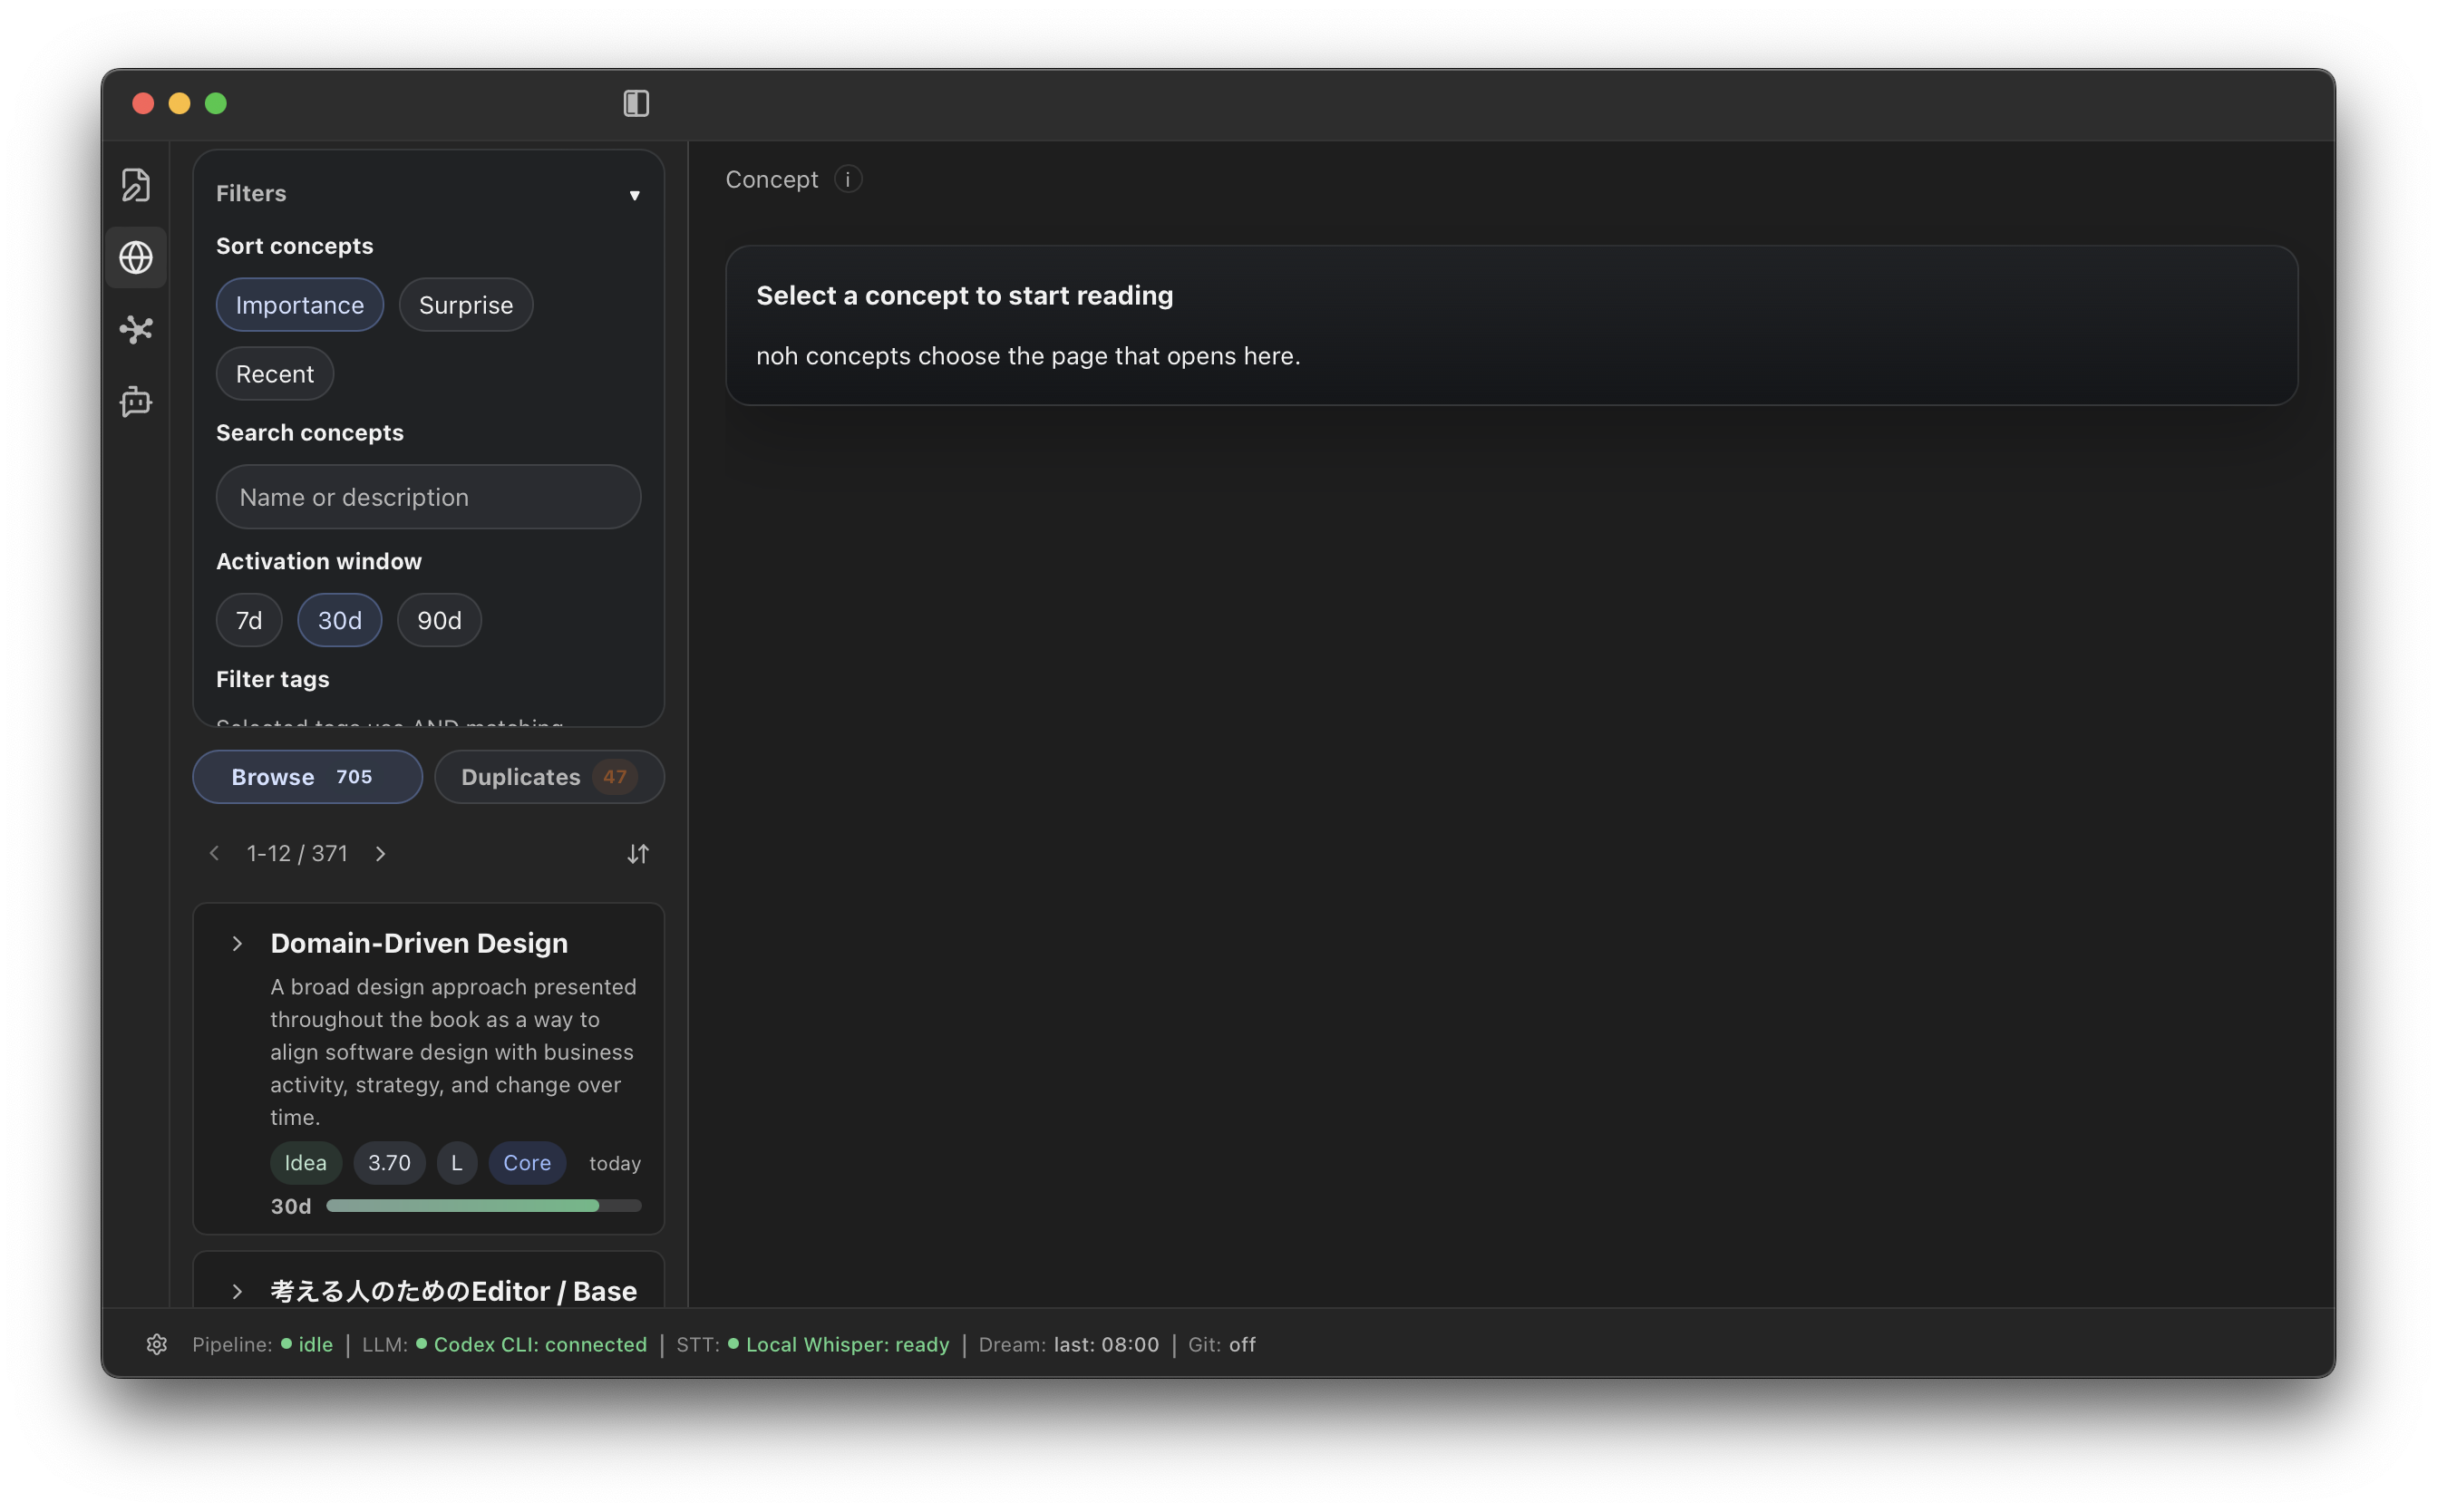Toggle the sidebar panel layout icon
Screen dimensions: 2437x1512
click(x=636, y=103)
